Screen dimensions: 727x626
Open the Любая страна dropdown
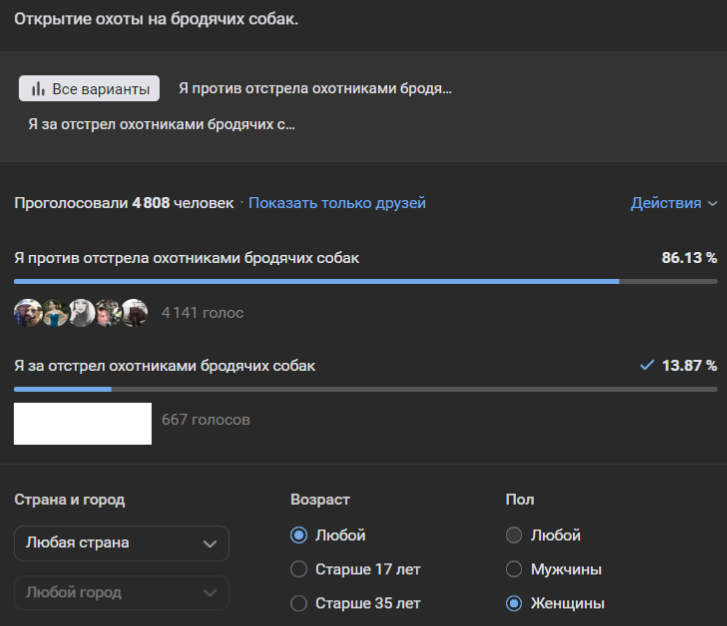pyautogui.click(x=121, y=543)
